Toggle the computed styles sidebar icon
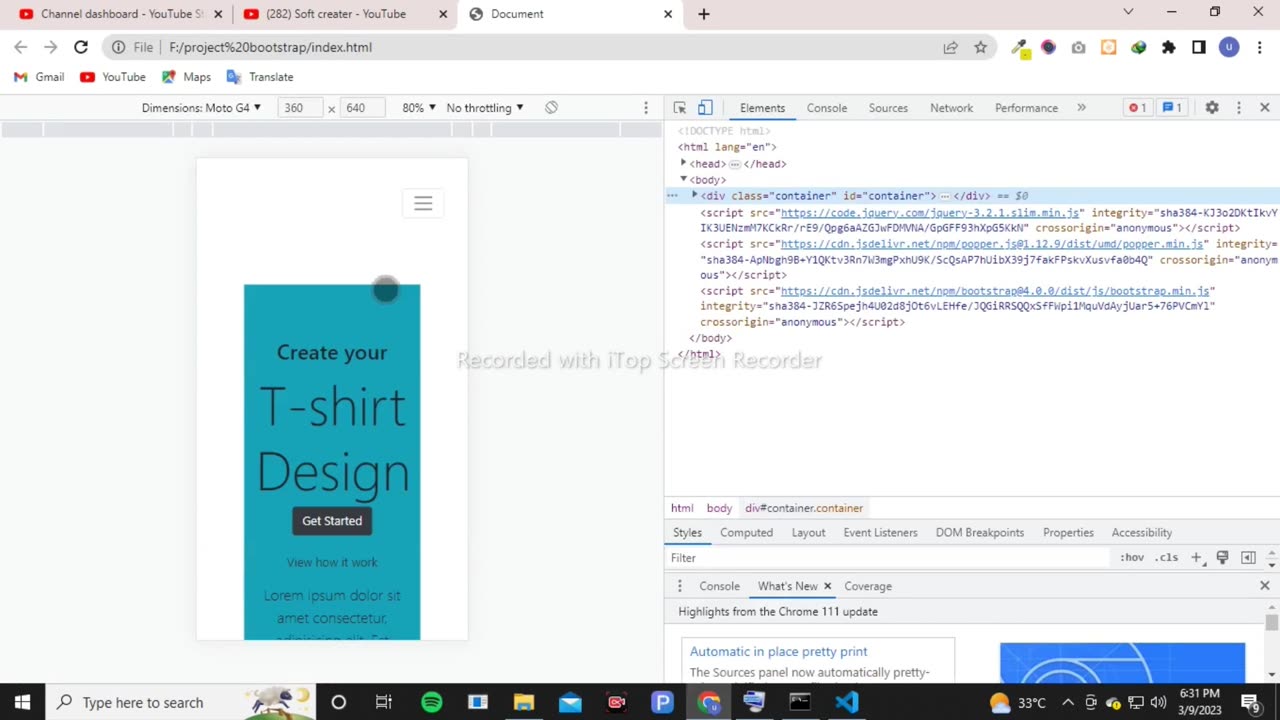 click(1248, 558)
